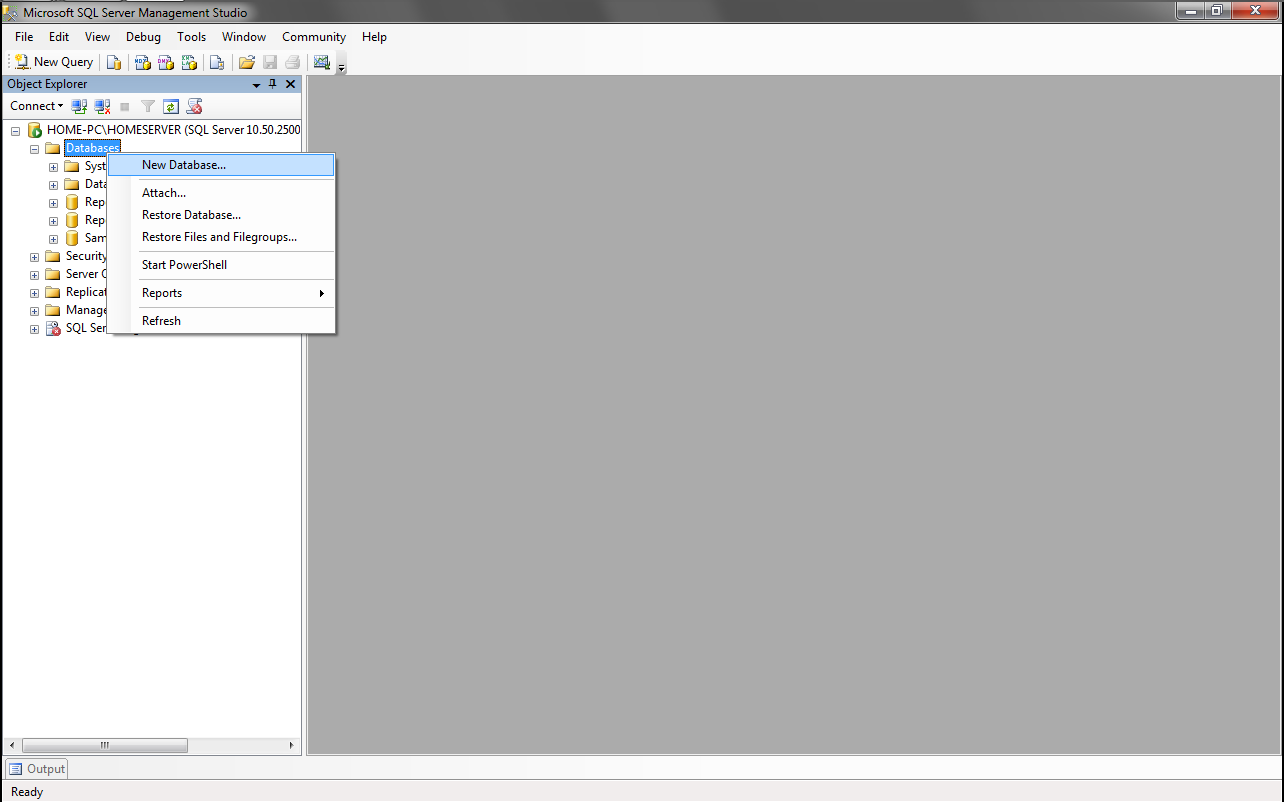The width and height of the screenshot is (1284, 802).
Task: Select the highlighted Databases tree label
Action: click(92, 148)
